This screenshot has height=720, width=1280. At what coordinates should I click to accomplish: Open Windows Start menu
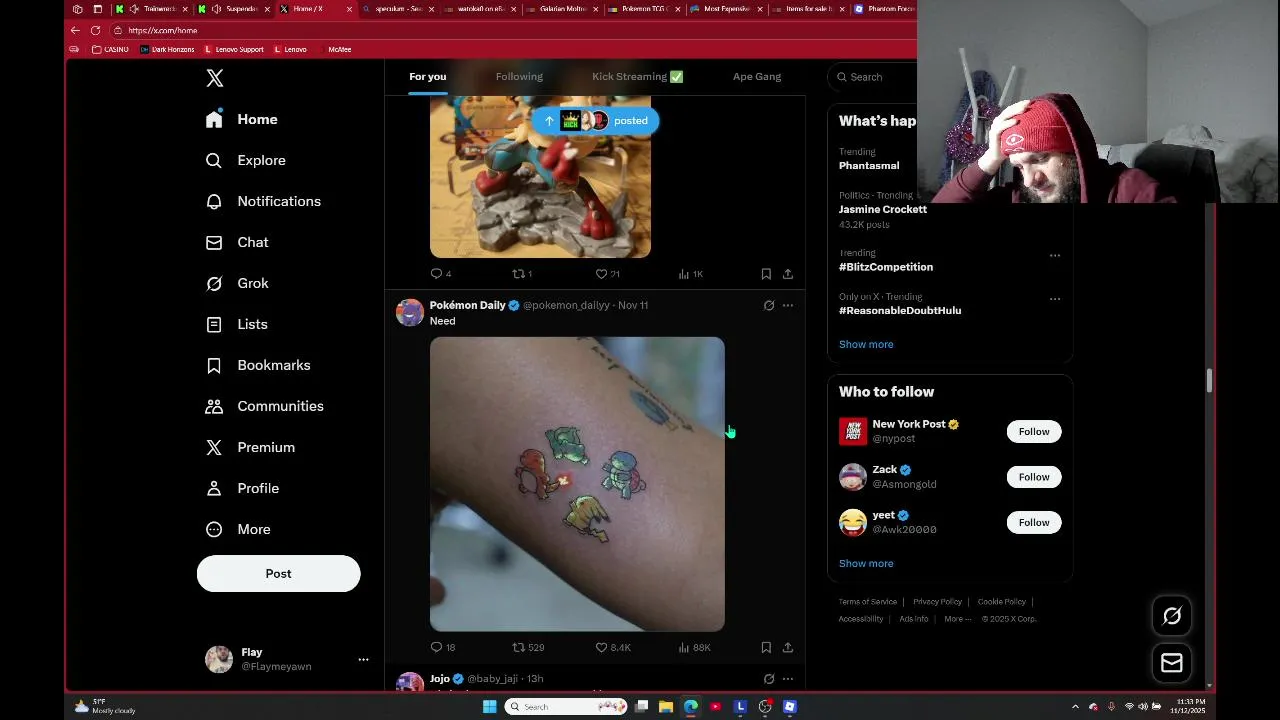pyautogui.click(x=489, y=707)
